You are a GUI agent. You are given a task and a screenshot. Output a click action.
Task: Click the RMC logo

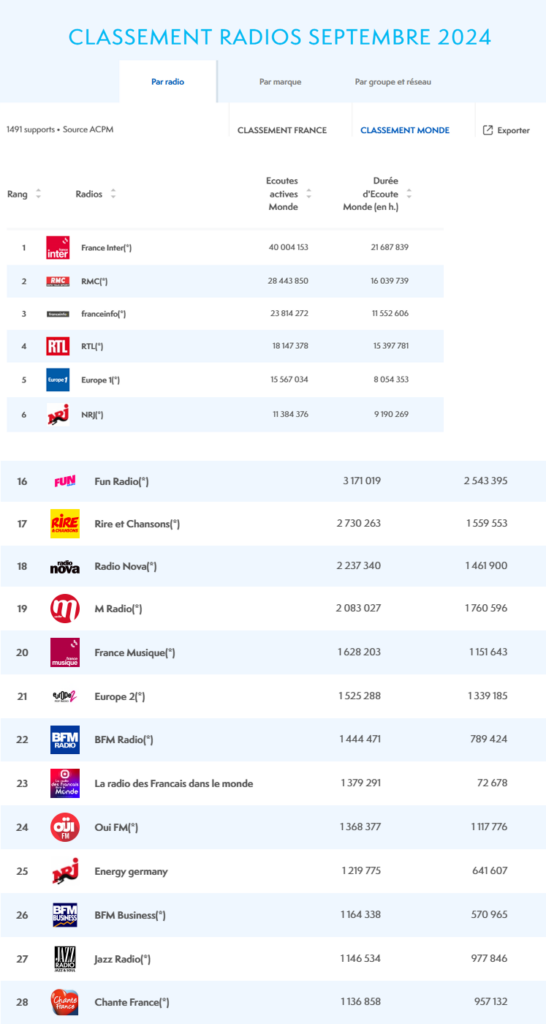click(57, 281)
